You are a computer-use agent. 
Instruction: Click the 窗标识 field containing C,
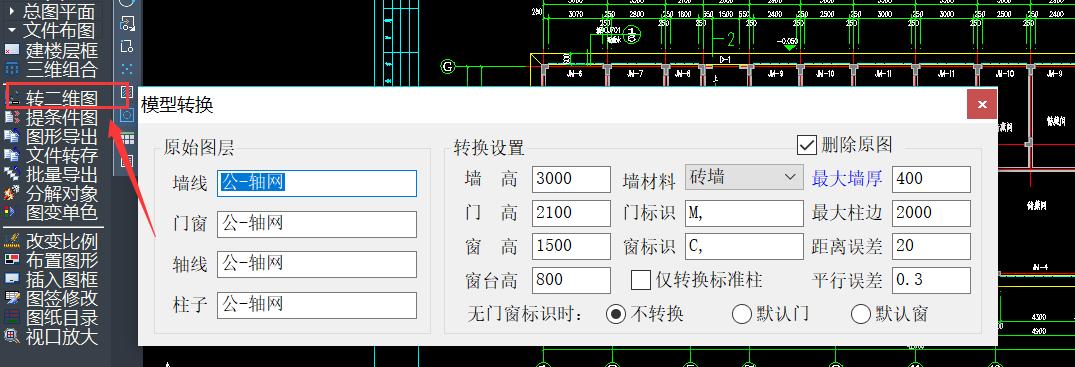(x=744, y=246)
